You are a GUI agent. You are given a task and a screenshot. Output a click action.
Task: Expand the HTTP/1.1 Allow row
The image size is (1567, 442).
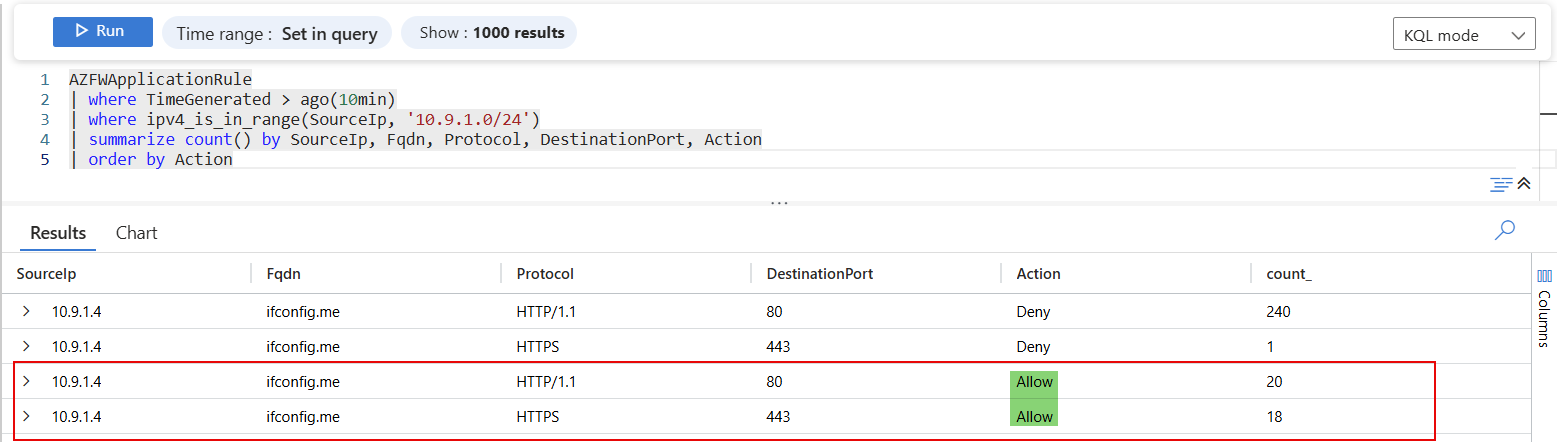point(26,381)
